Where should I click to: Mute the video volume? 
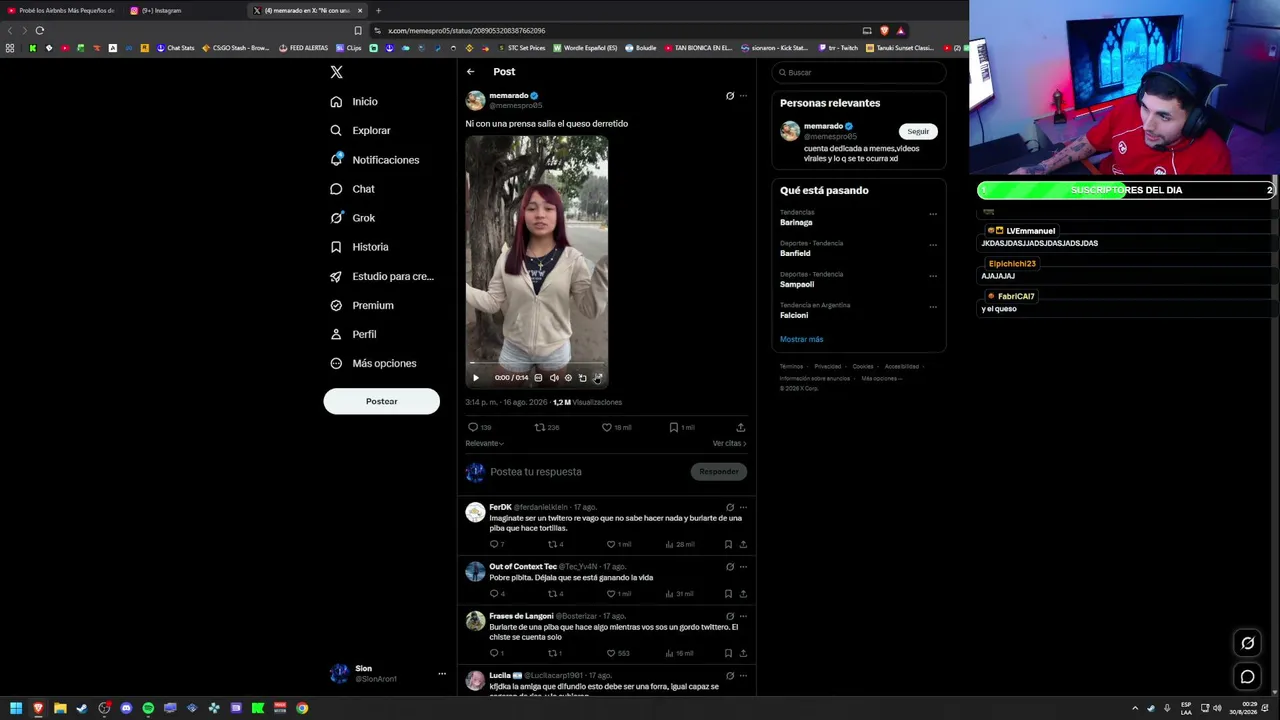click(x=554, y=378)
